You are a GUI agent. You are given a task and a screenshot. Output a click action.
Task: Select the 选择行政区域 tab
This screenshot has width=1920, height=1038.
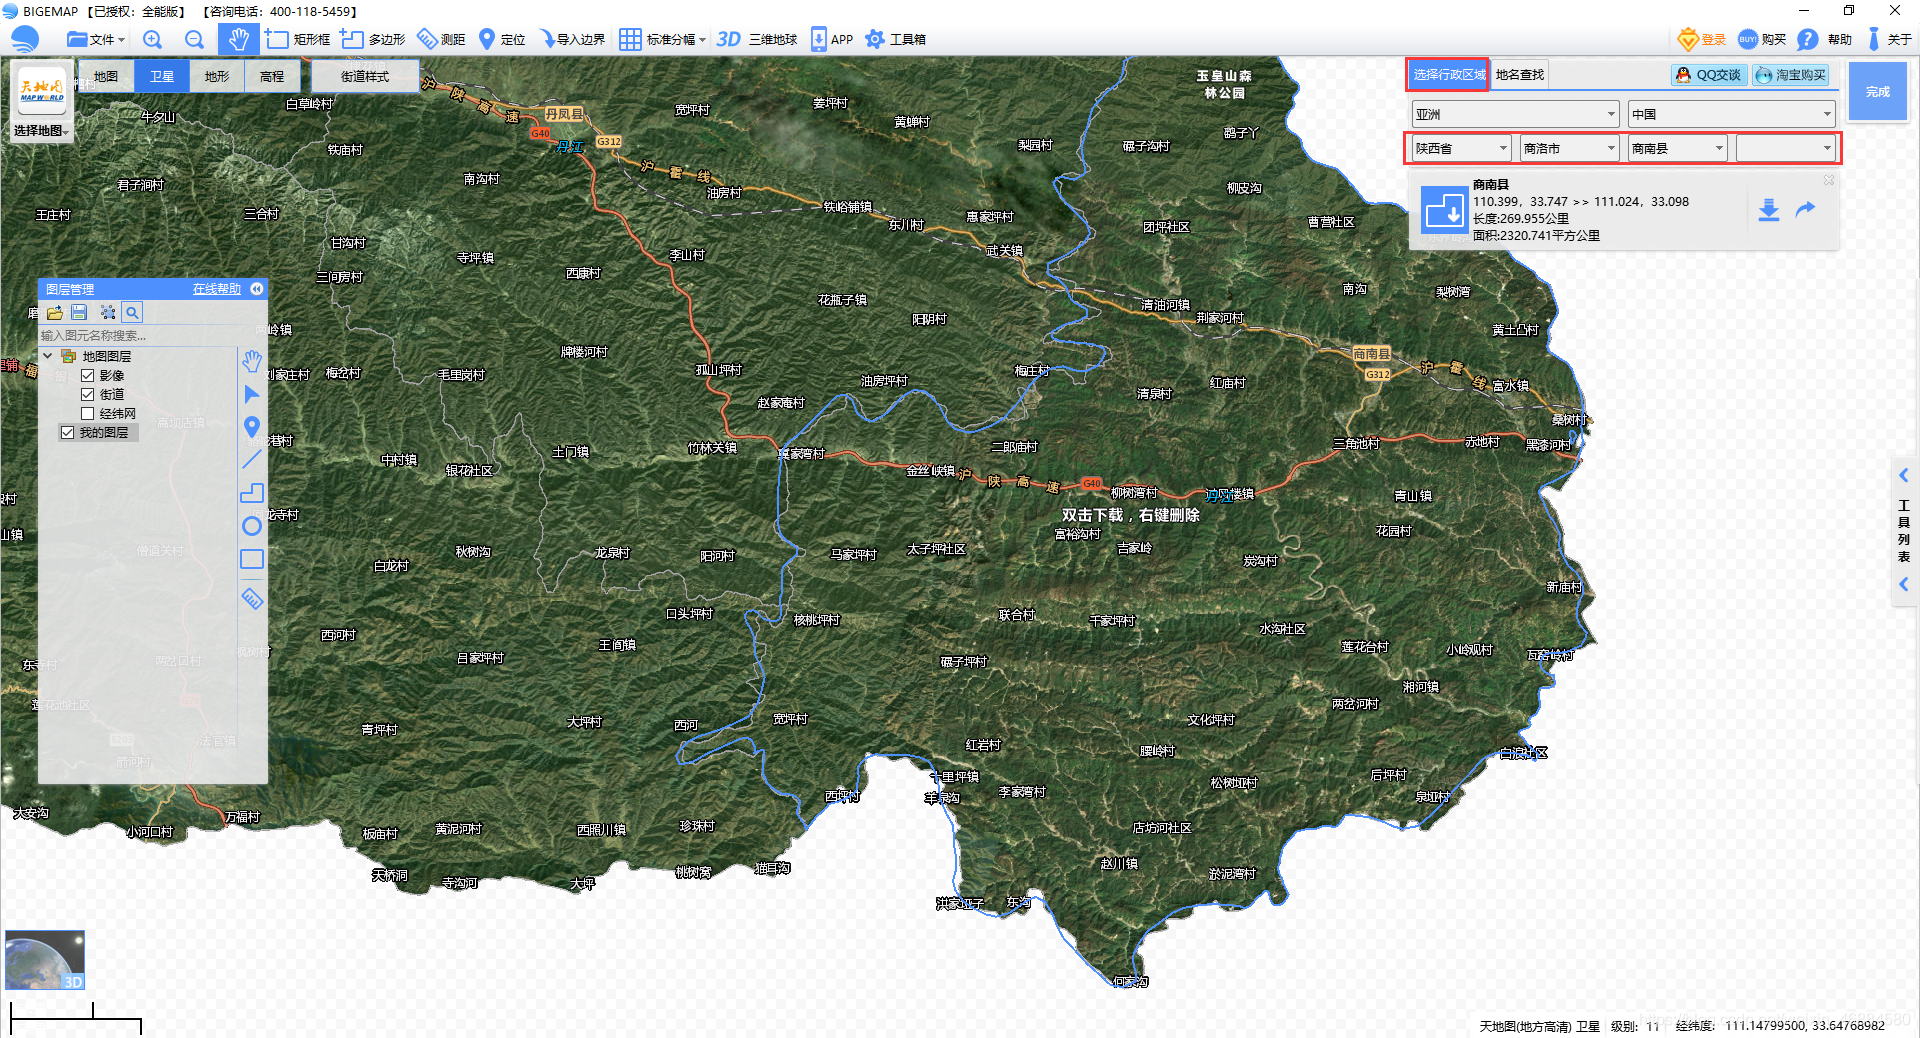click(x=1449, y=75)
